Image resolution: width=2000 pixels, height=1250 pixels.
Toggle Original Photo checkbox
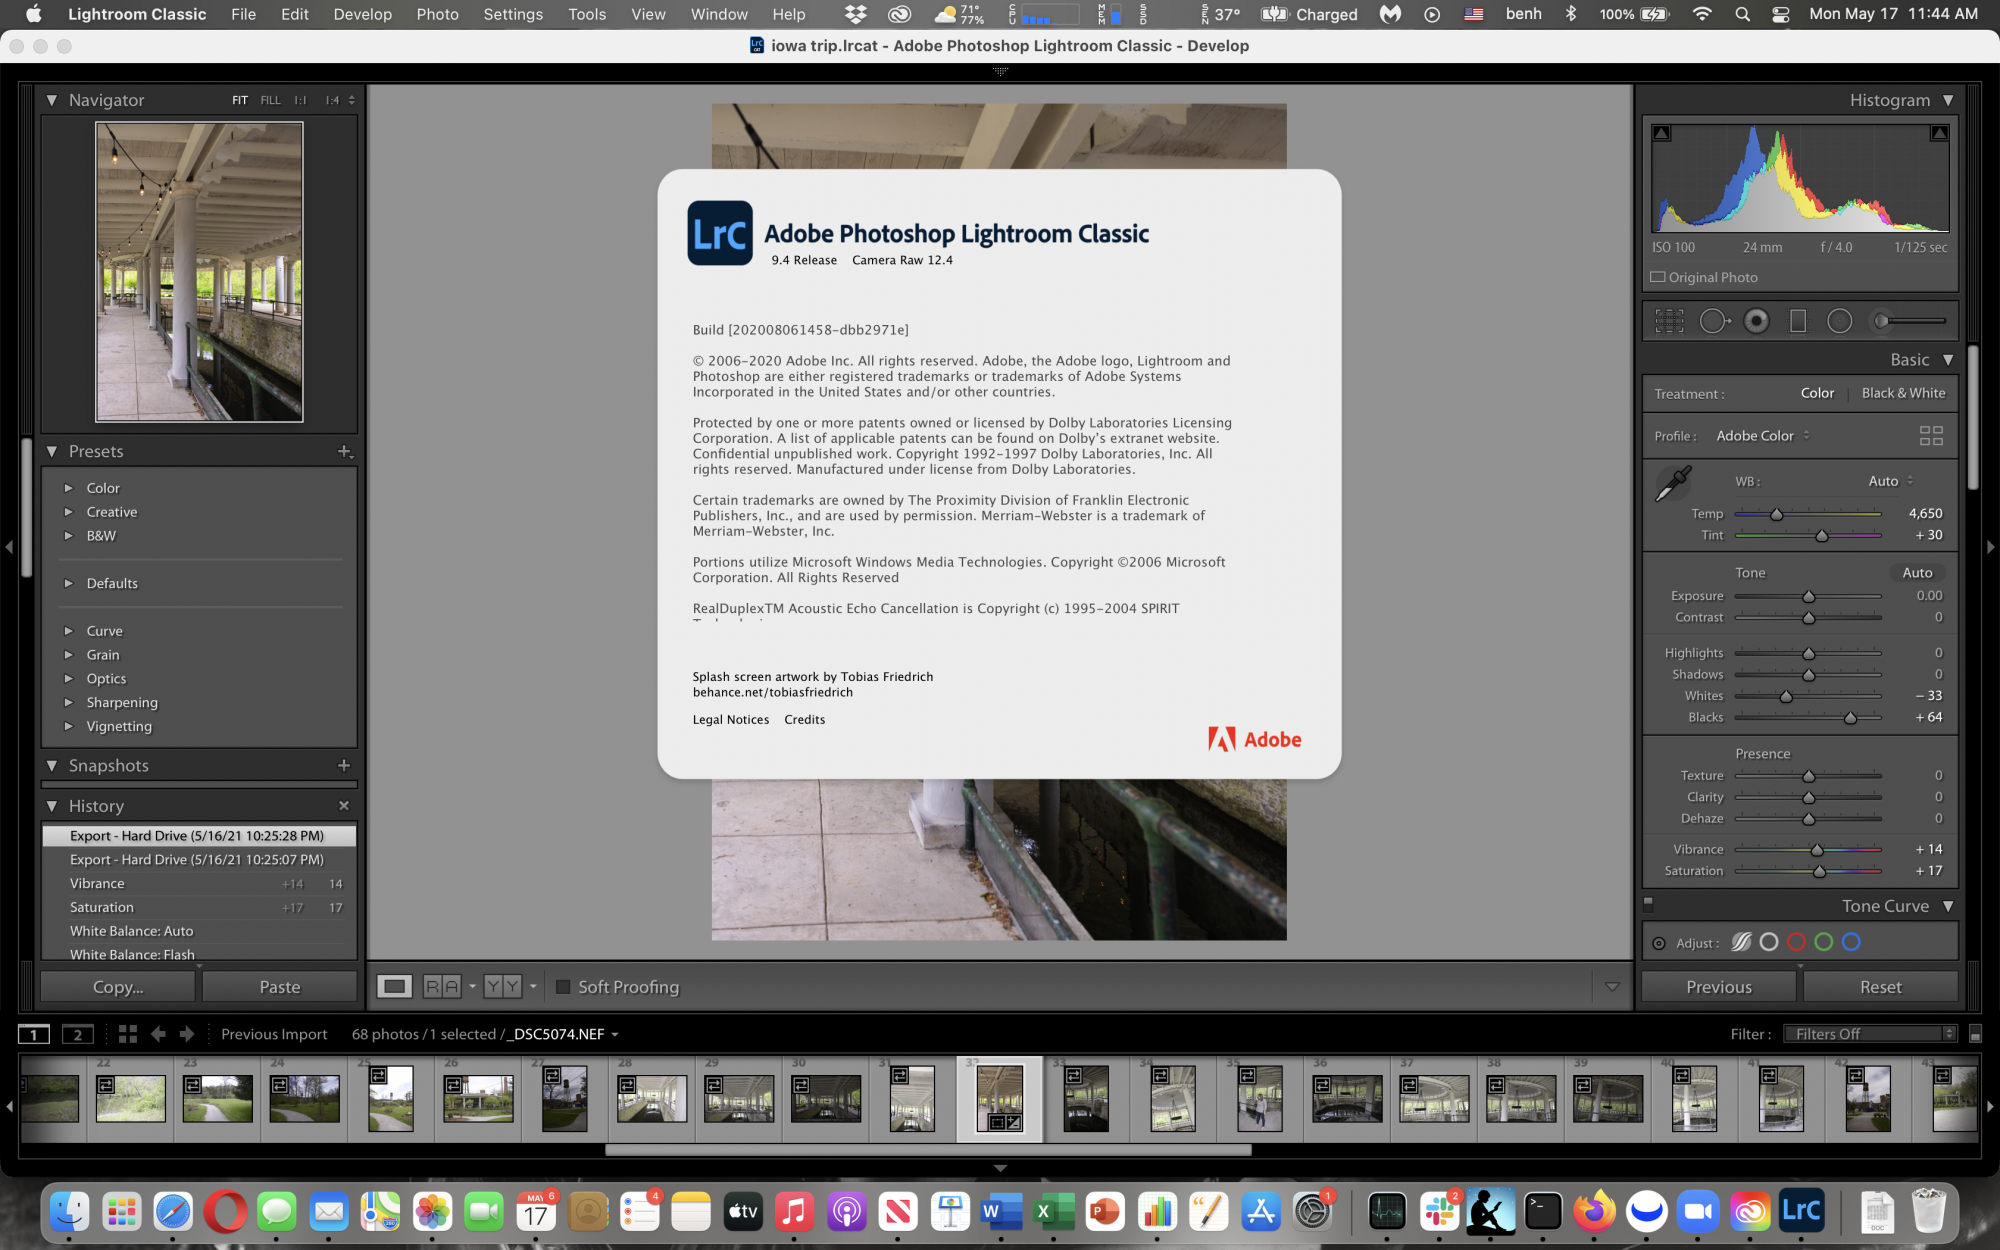point(1657,276)
